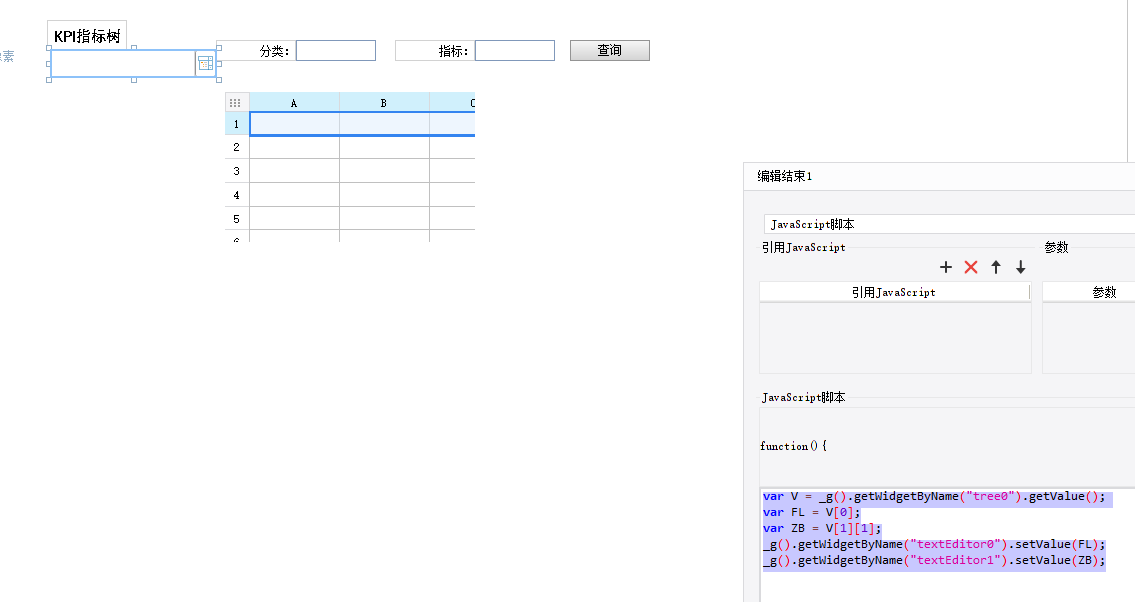1135x602 pixels.
Task: Select column A header
Action: [294, 103]
